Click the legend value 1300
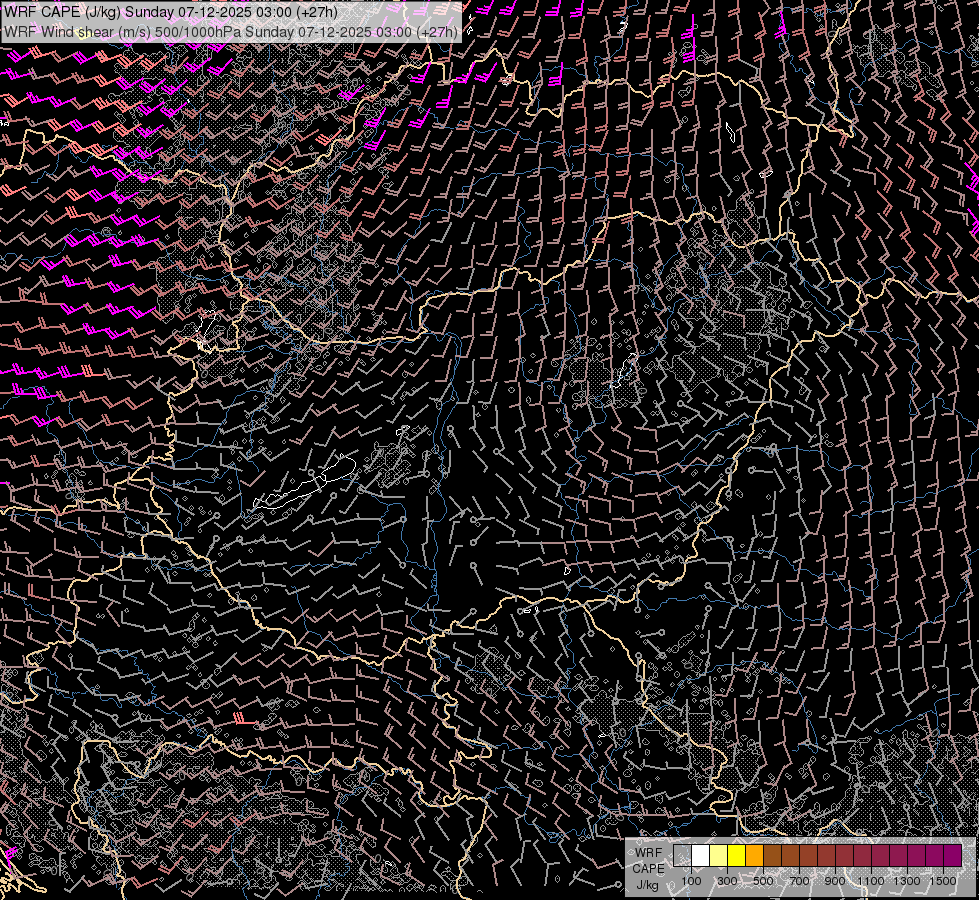 [x=907, y=881]
